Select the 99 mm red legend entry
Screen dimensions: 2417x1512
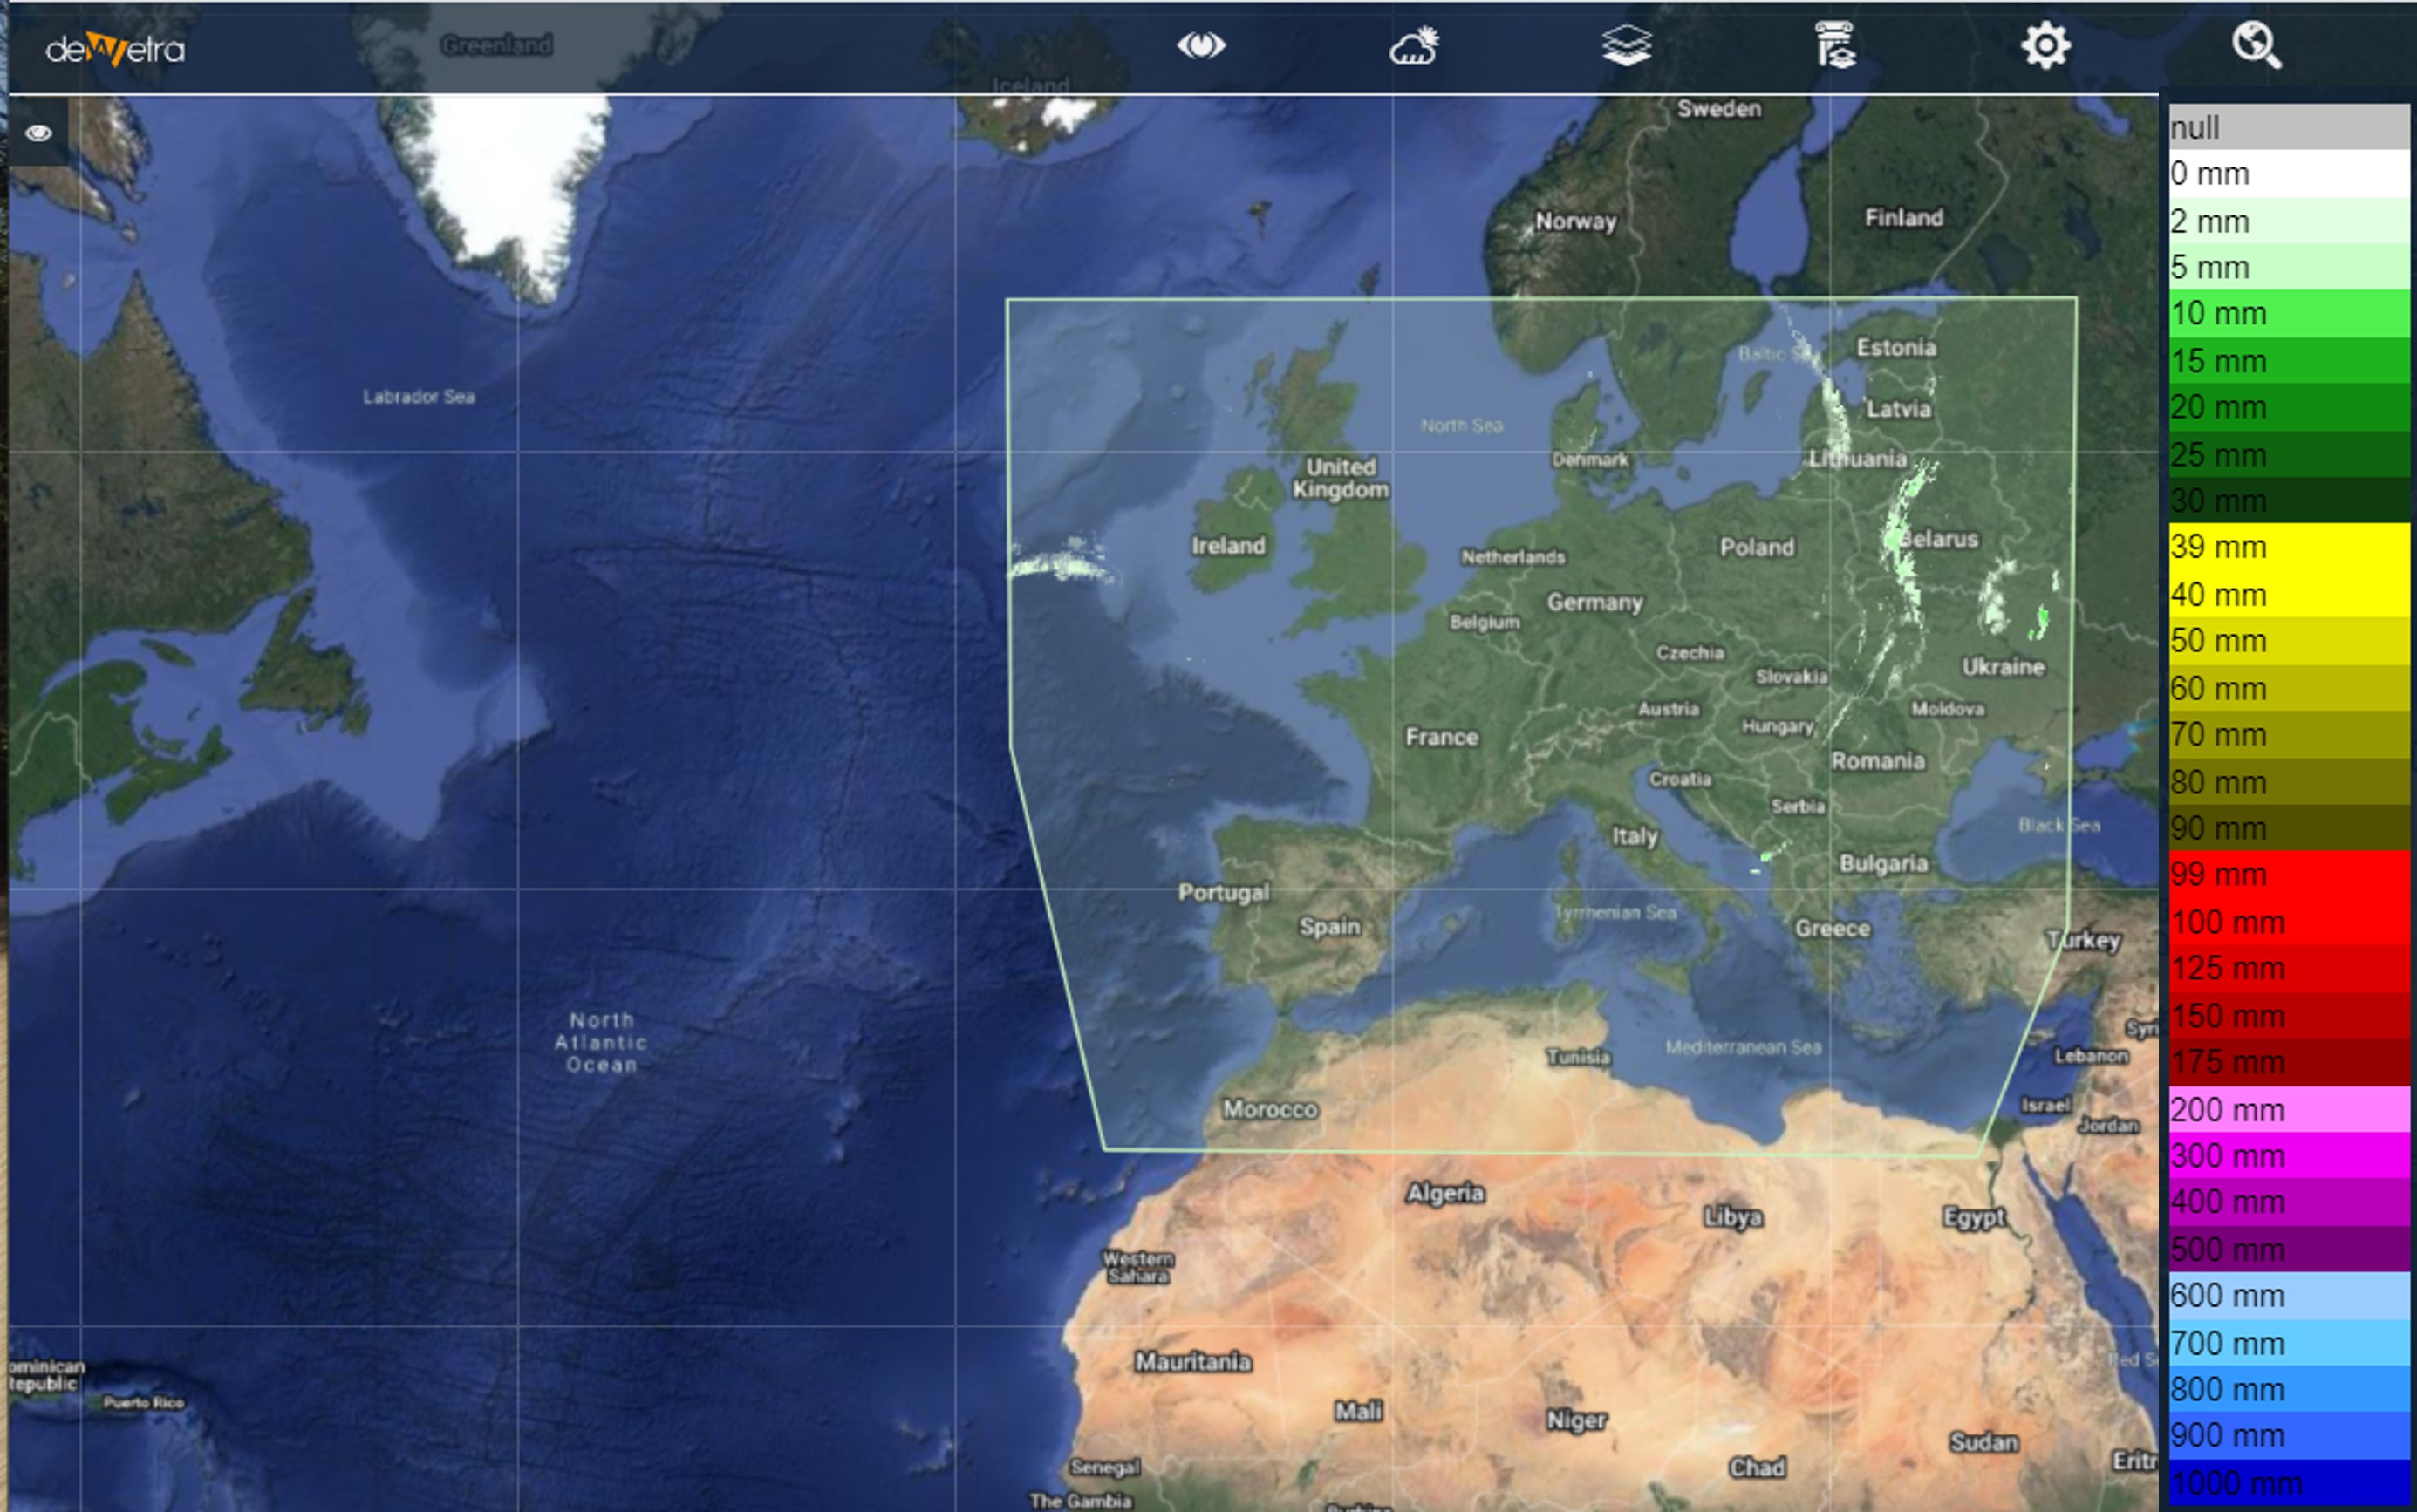click(2288, 874)
